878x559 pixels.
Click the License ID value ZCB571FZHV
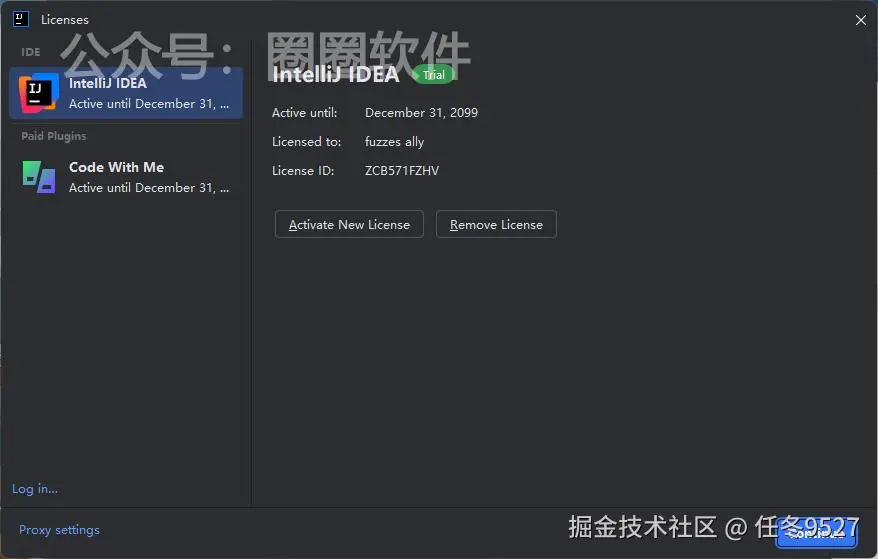coord(401,171)
